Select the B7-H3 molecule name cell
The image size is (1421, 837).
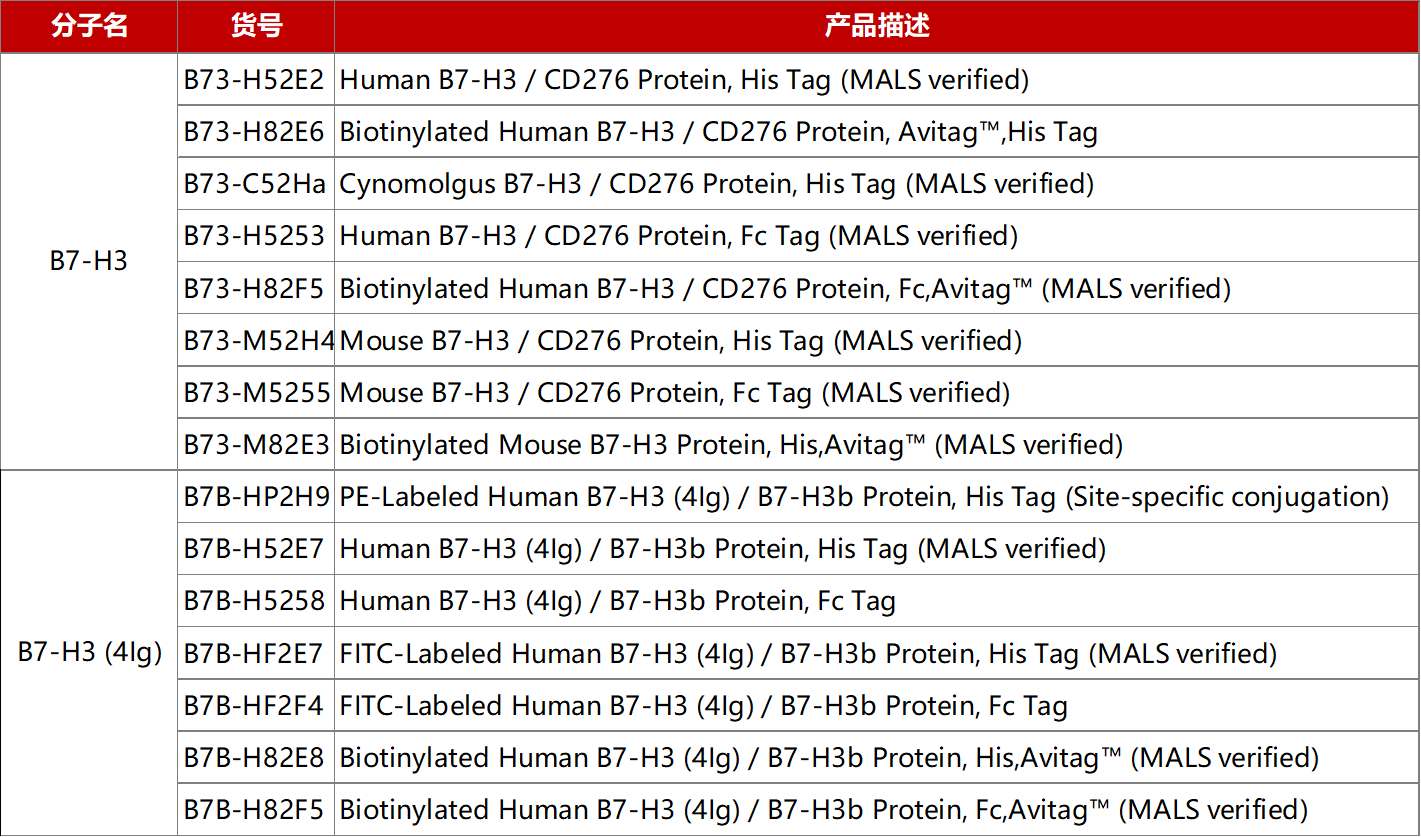tap(89, 262)
